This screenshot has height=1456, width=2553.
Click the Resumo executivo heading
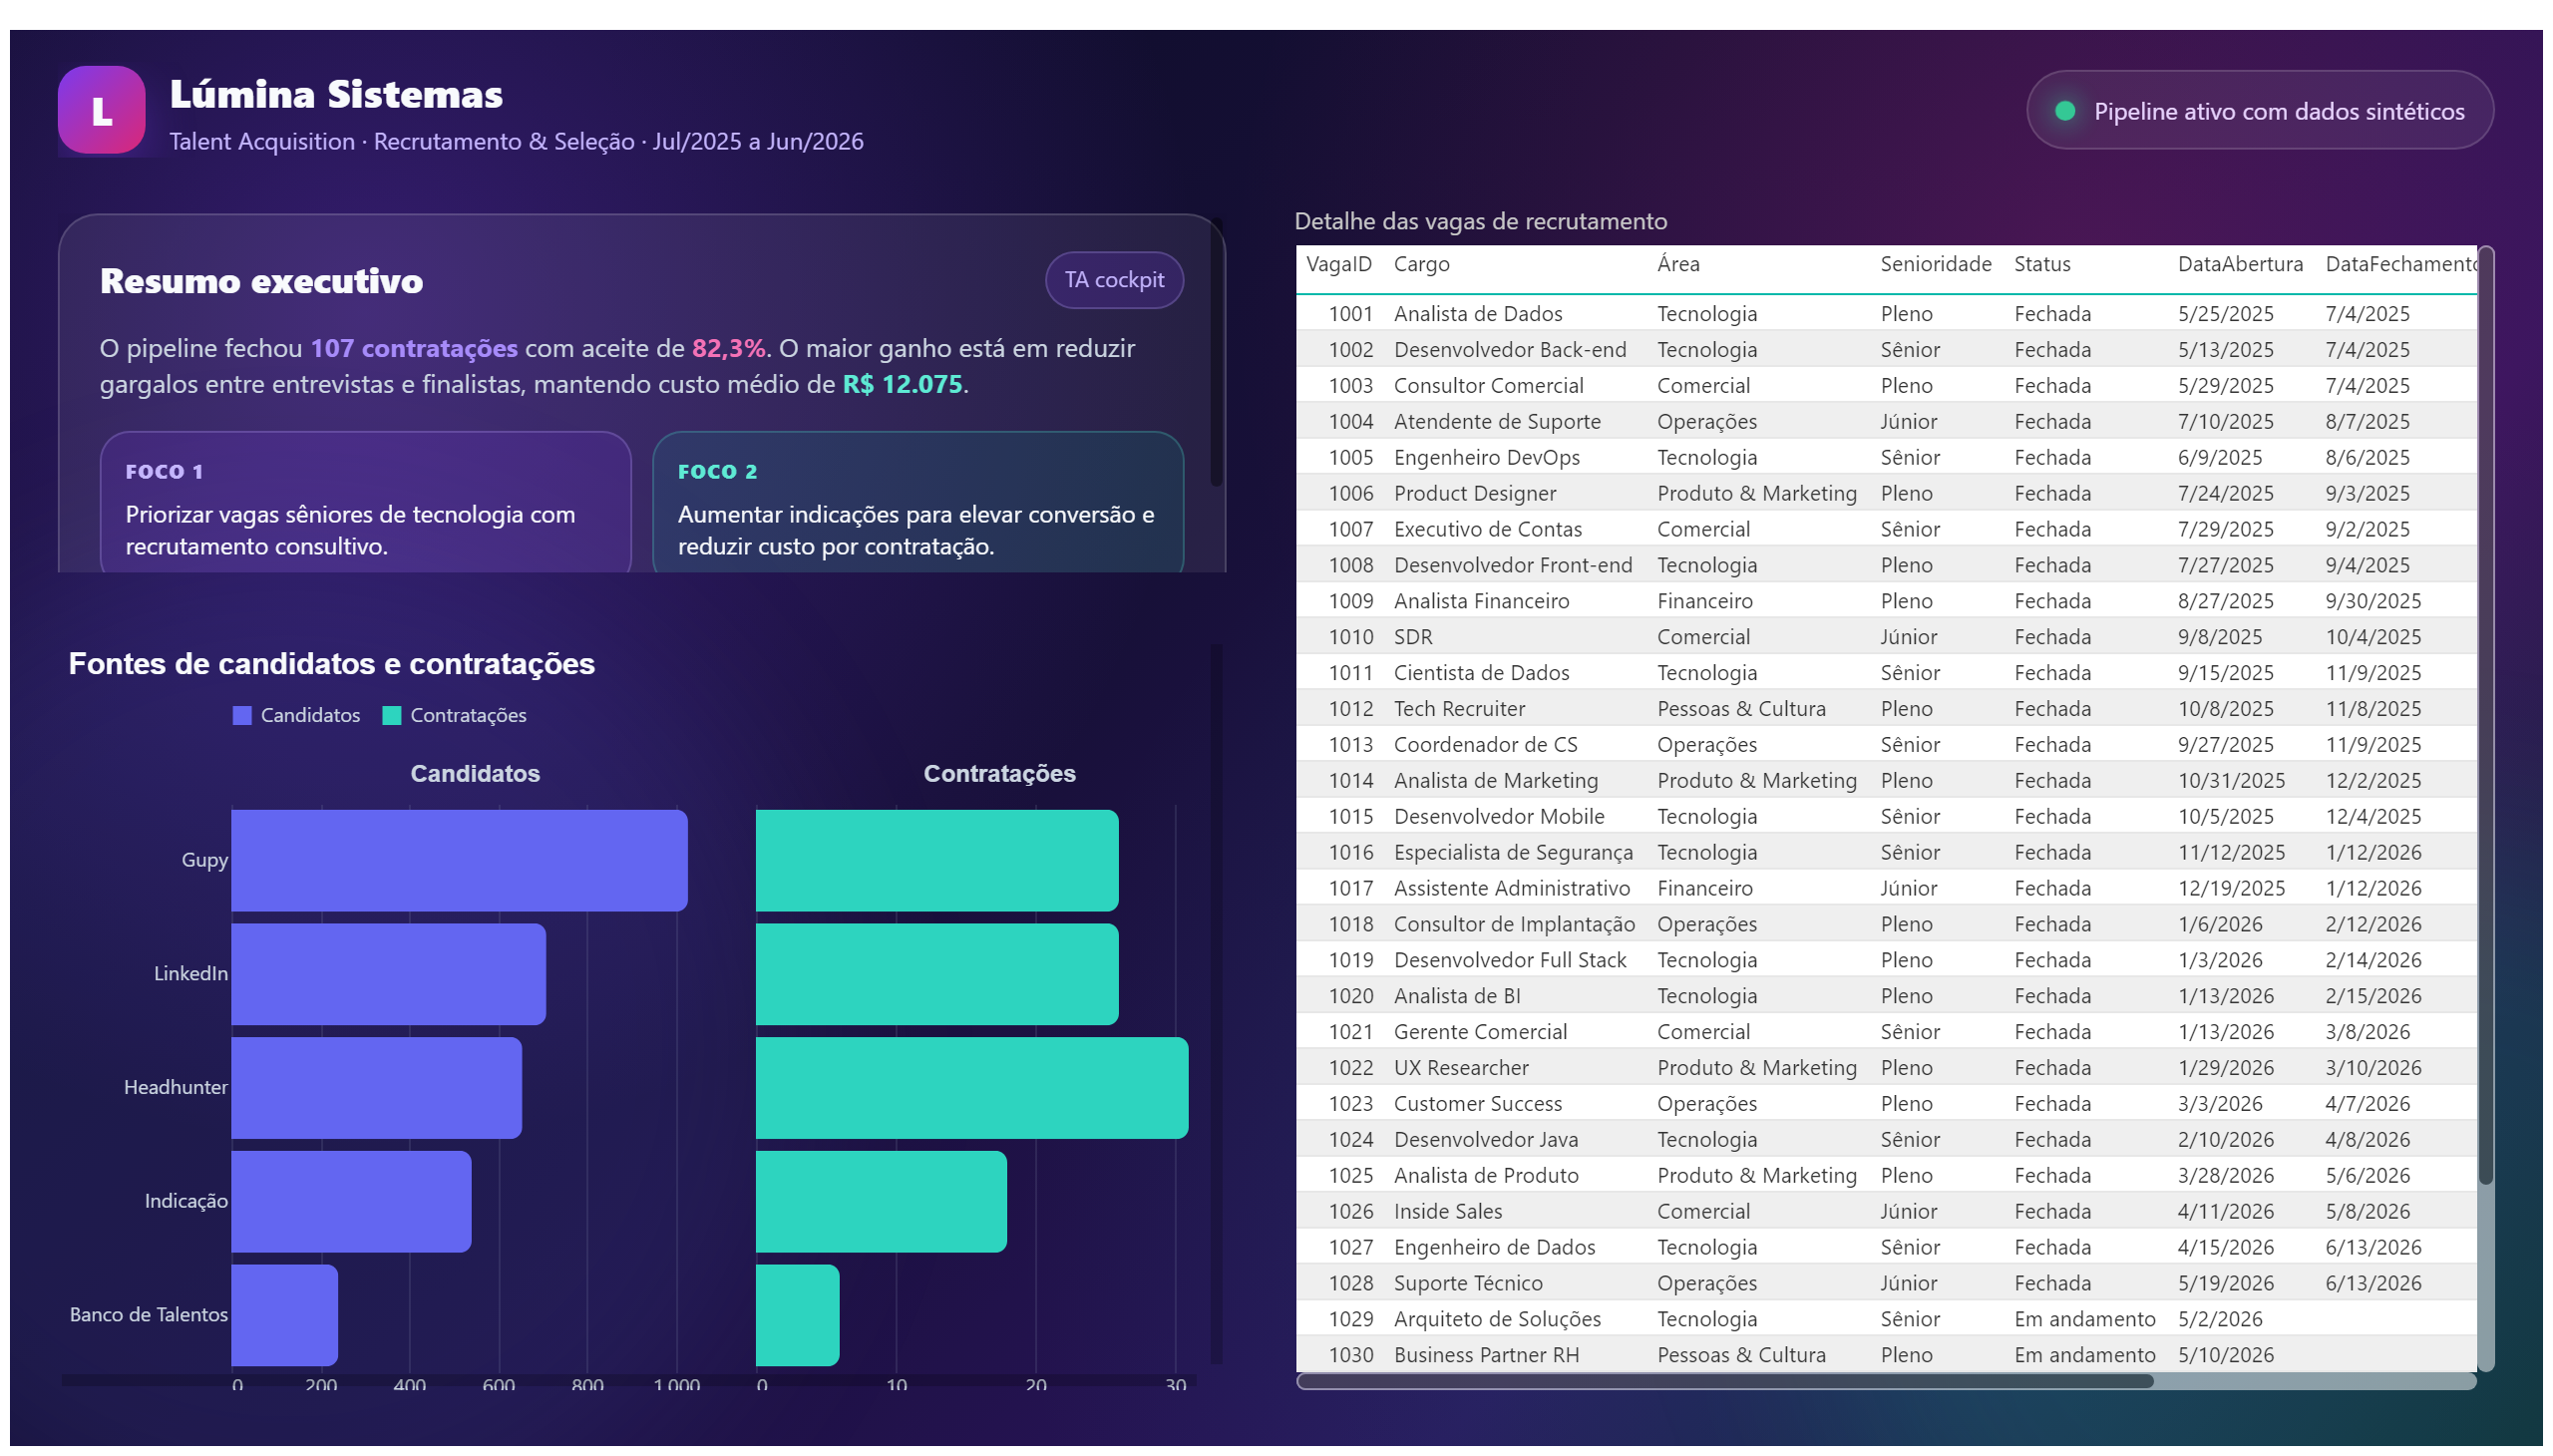click(x=261, y=281)
